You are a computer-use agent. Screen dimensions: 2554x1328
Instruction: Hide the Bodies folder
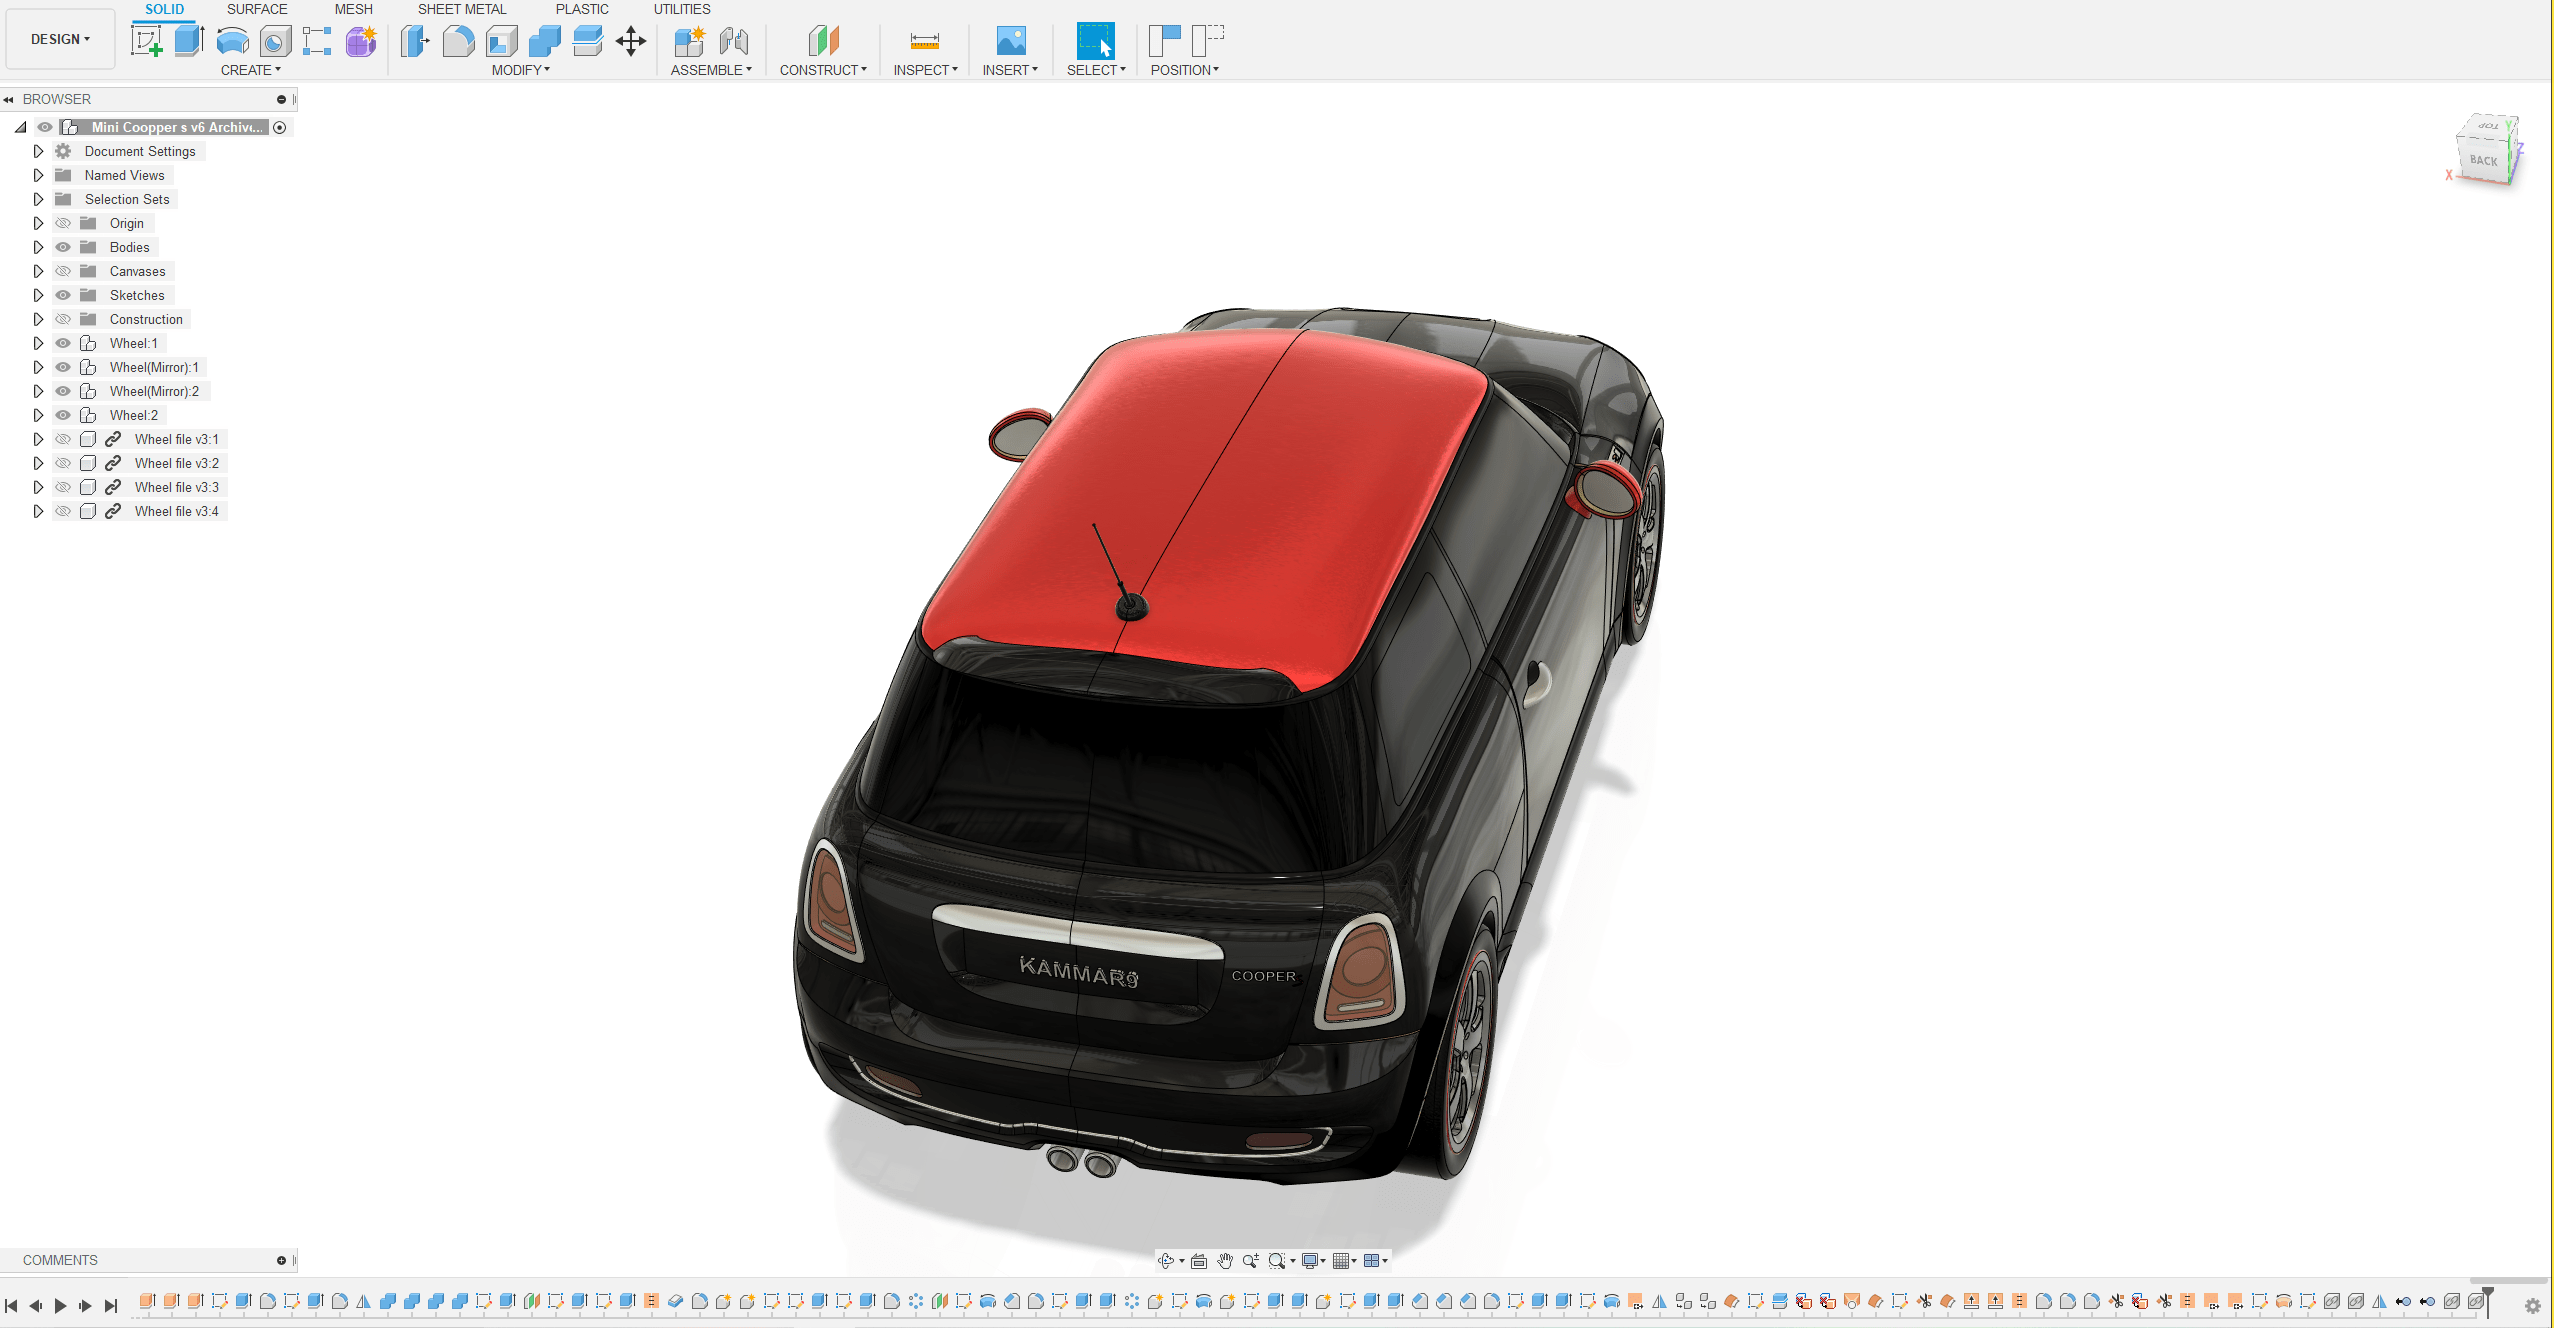tap(63, 247)
